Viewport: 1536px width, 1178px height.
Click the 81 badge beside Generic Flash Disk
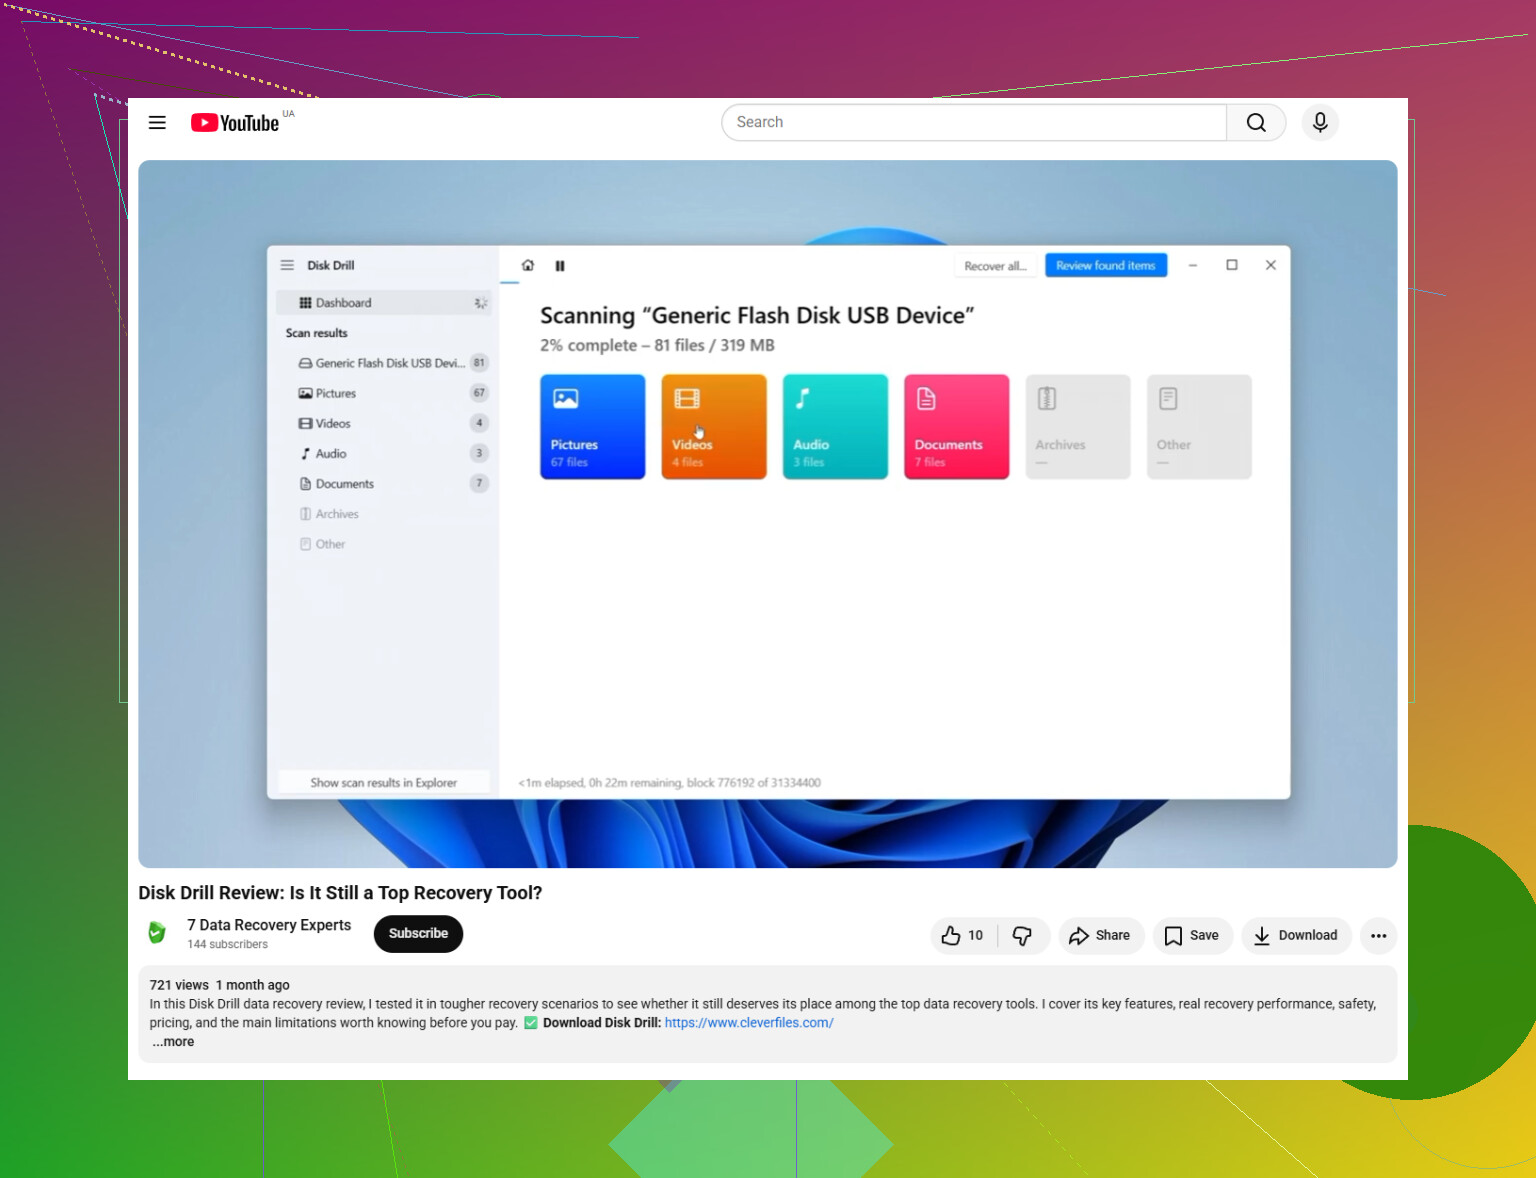[x=479, y=363]
